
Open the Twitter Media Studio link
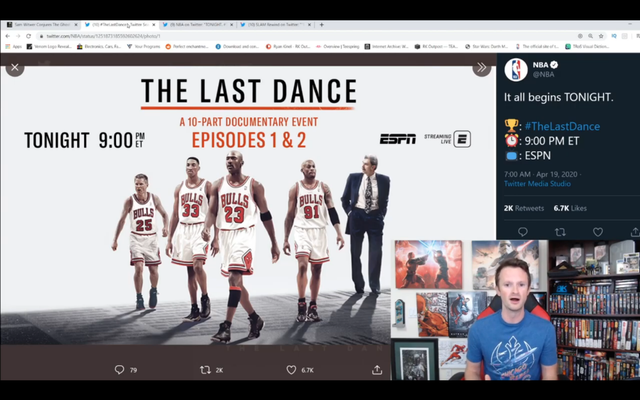(537, 184)
